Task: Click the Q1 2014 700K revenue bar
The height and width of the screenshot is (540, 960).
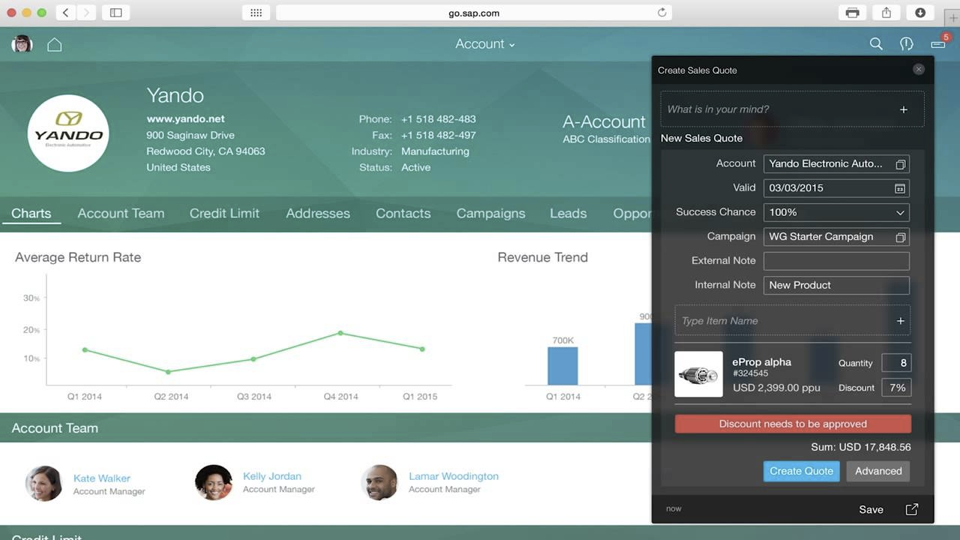Action: pyautogui.click(x=563, y=366)
